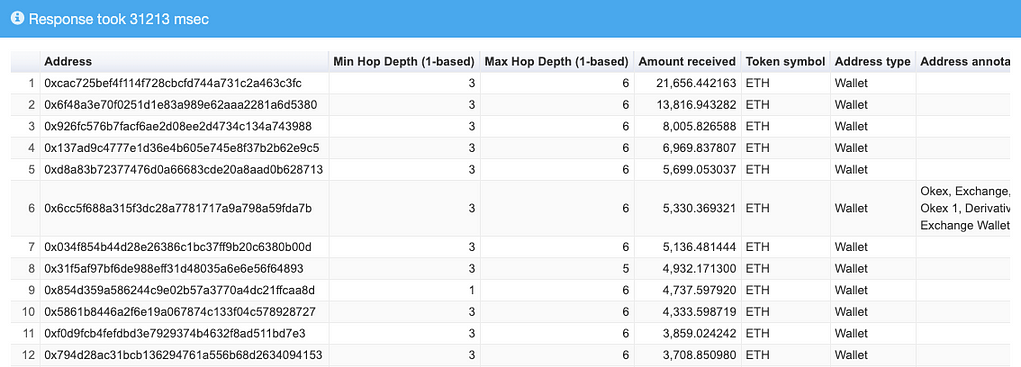
Task: Click the info icon in the response banner
Action: (18, 19)
